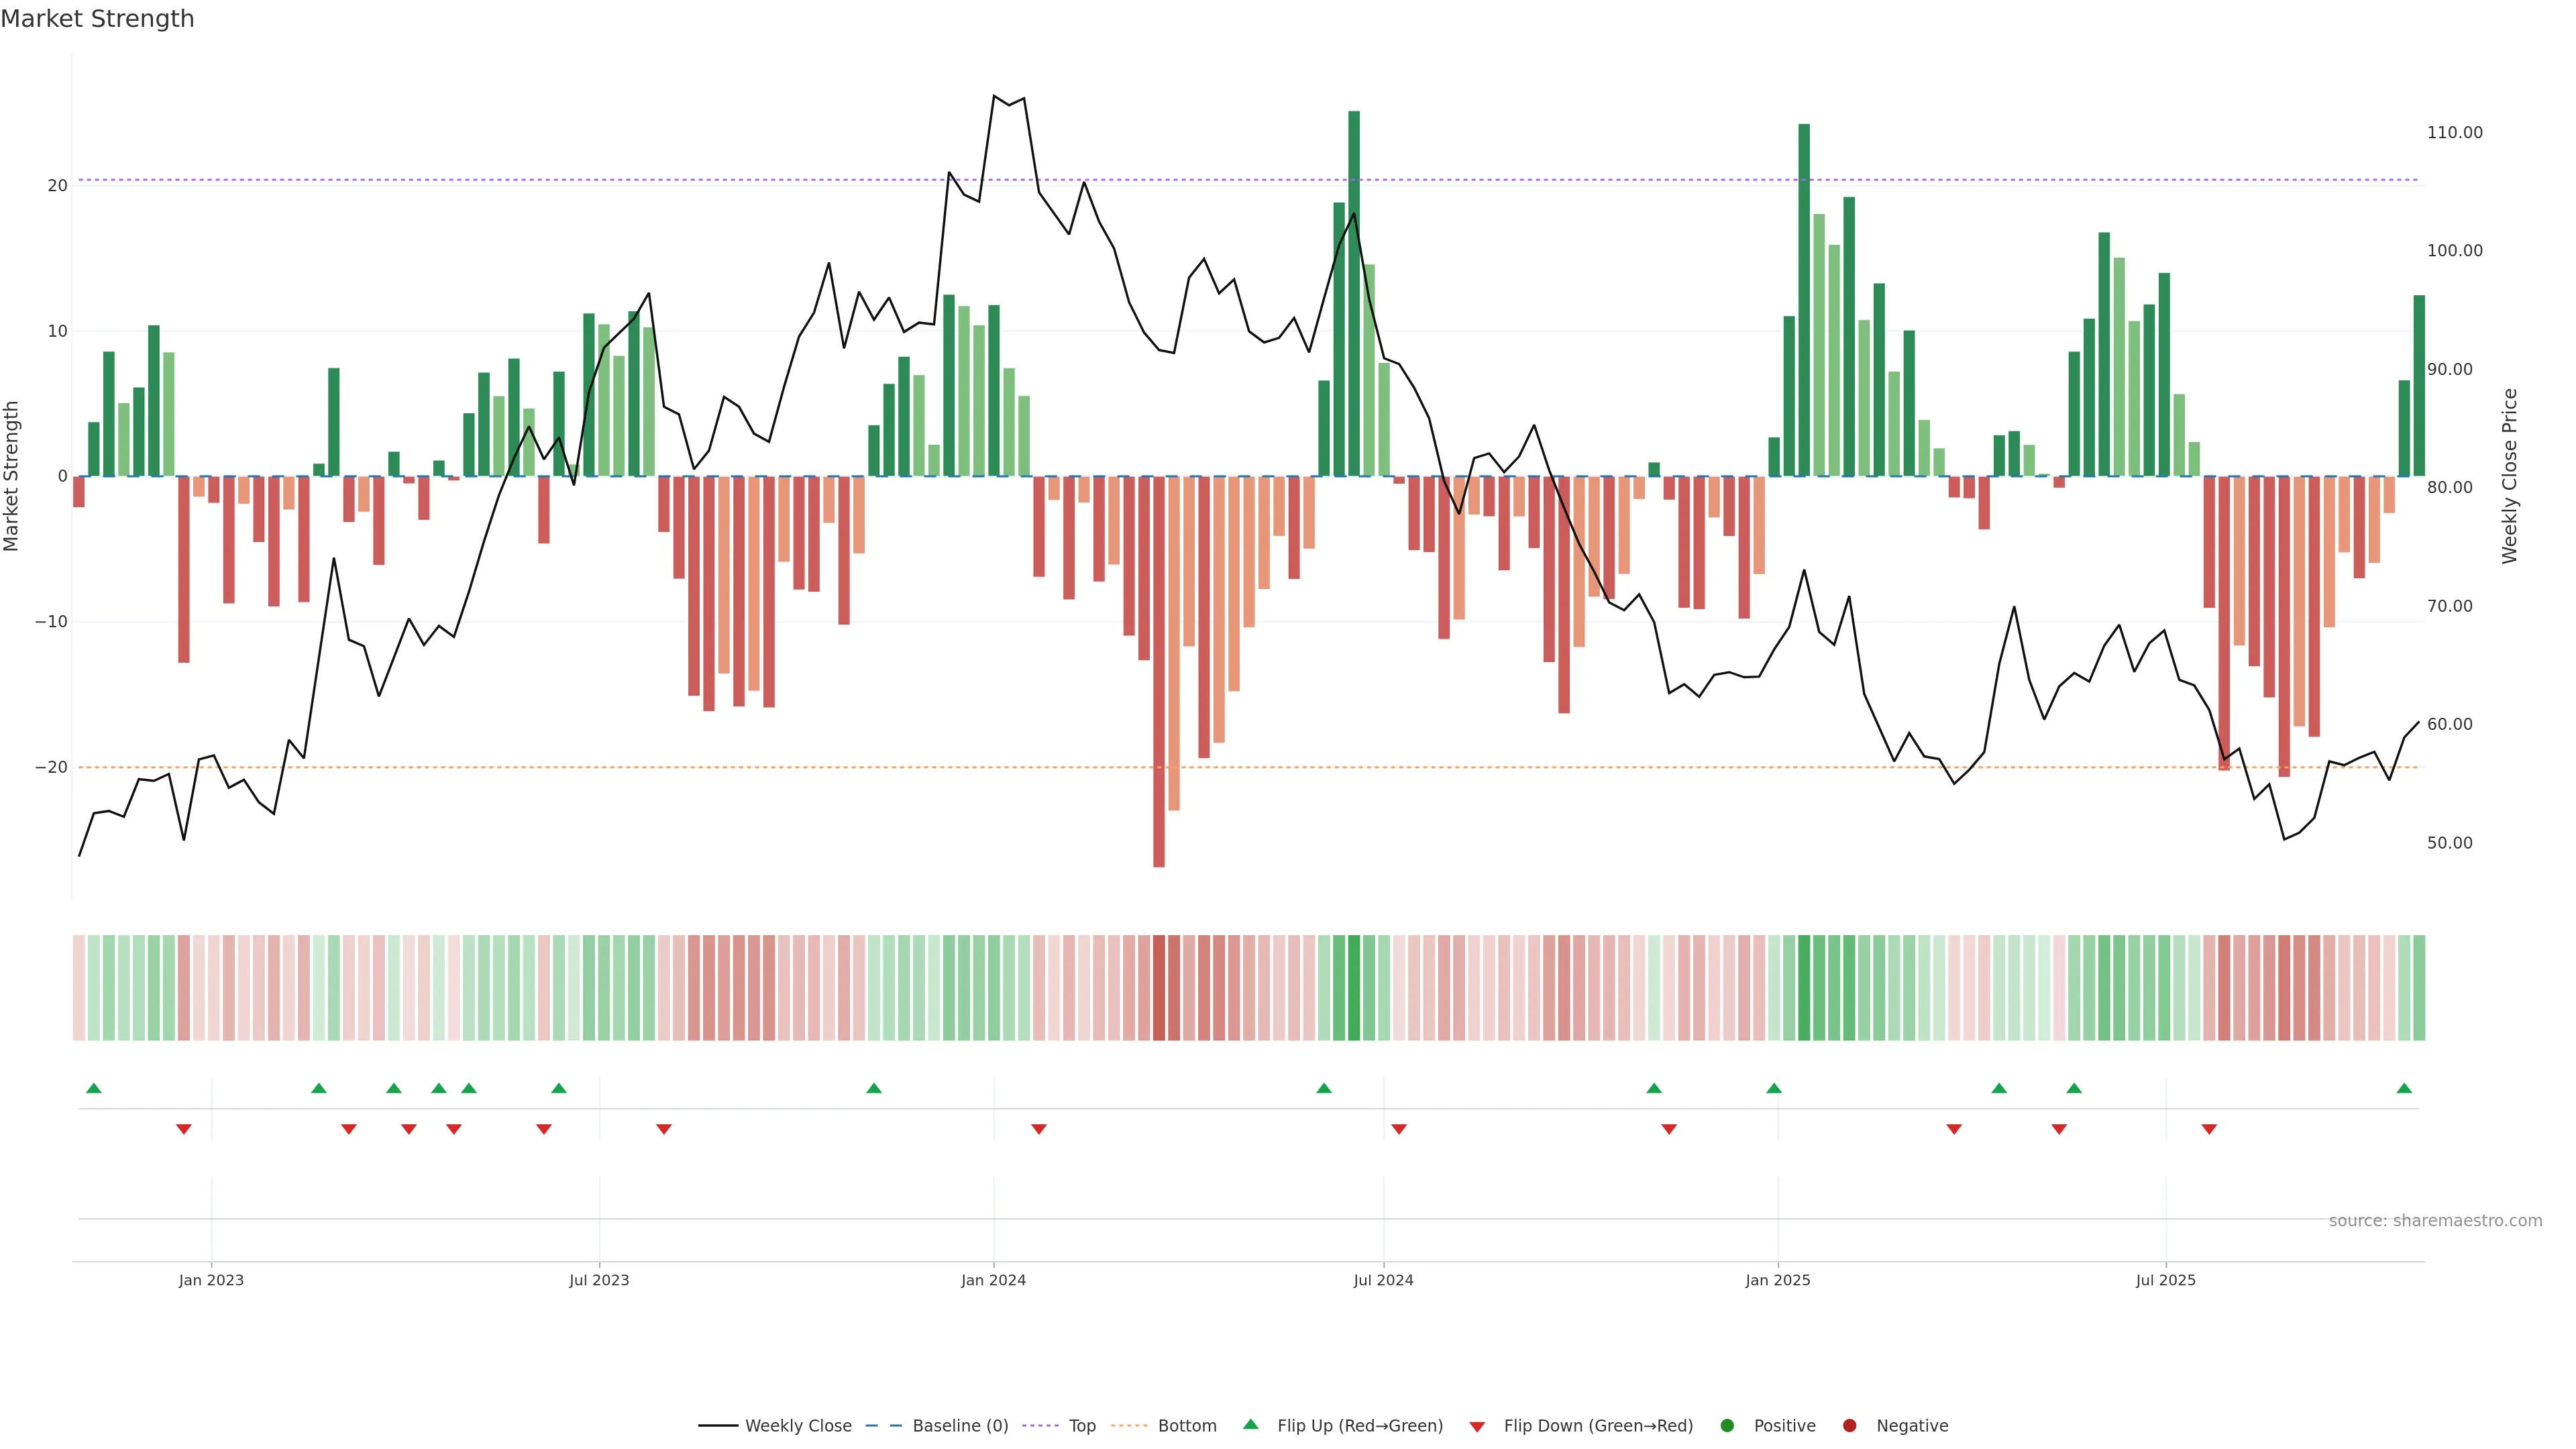2576x1449 pixels.
Task: Click the dark red Negative circle legend icon
Action: point(1849,1426)
